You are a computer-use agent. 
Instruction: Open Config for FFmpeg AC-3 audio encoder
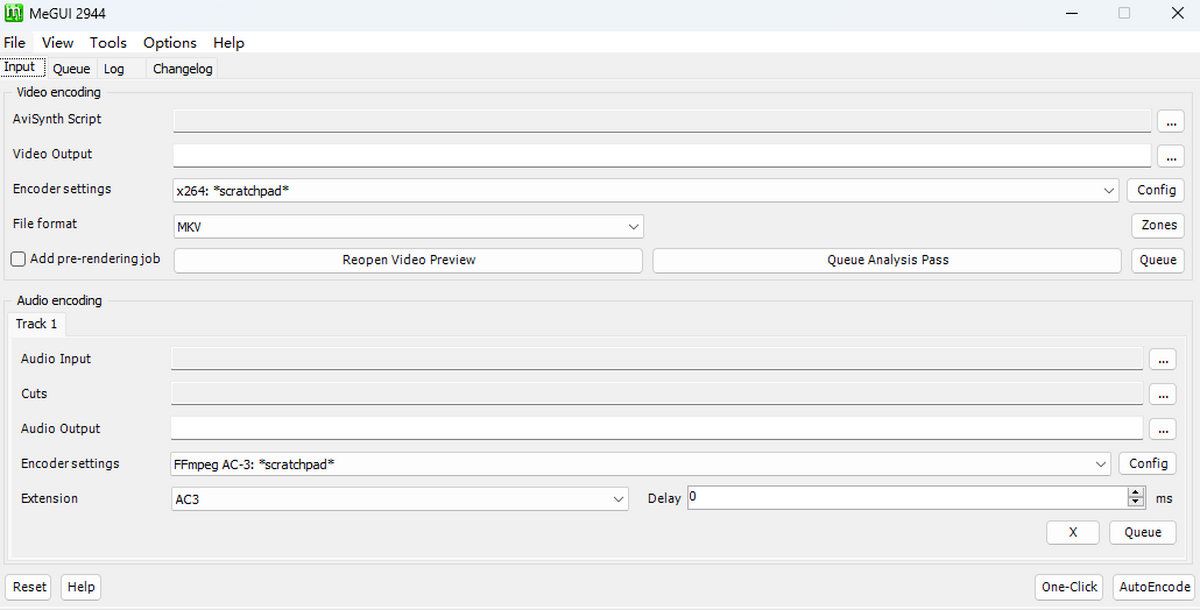tap(1148, 464)
